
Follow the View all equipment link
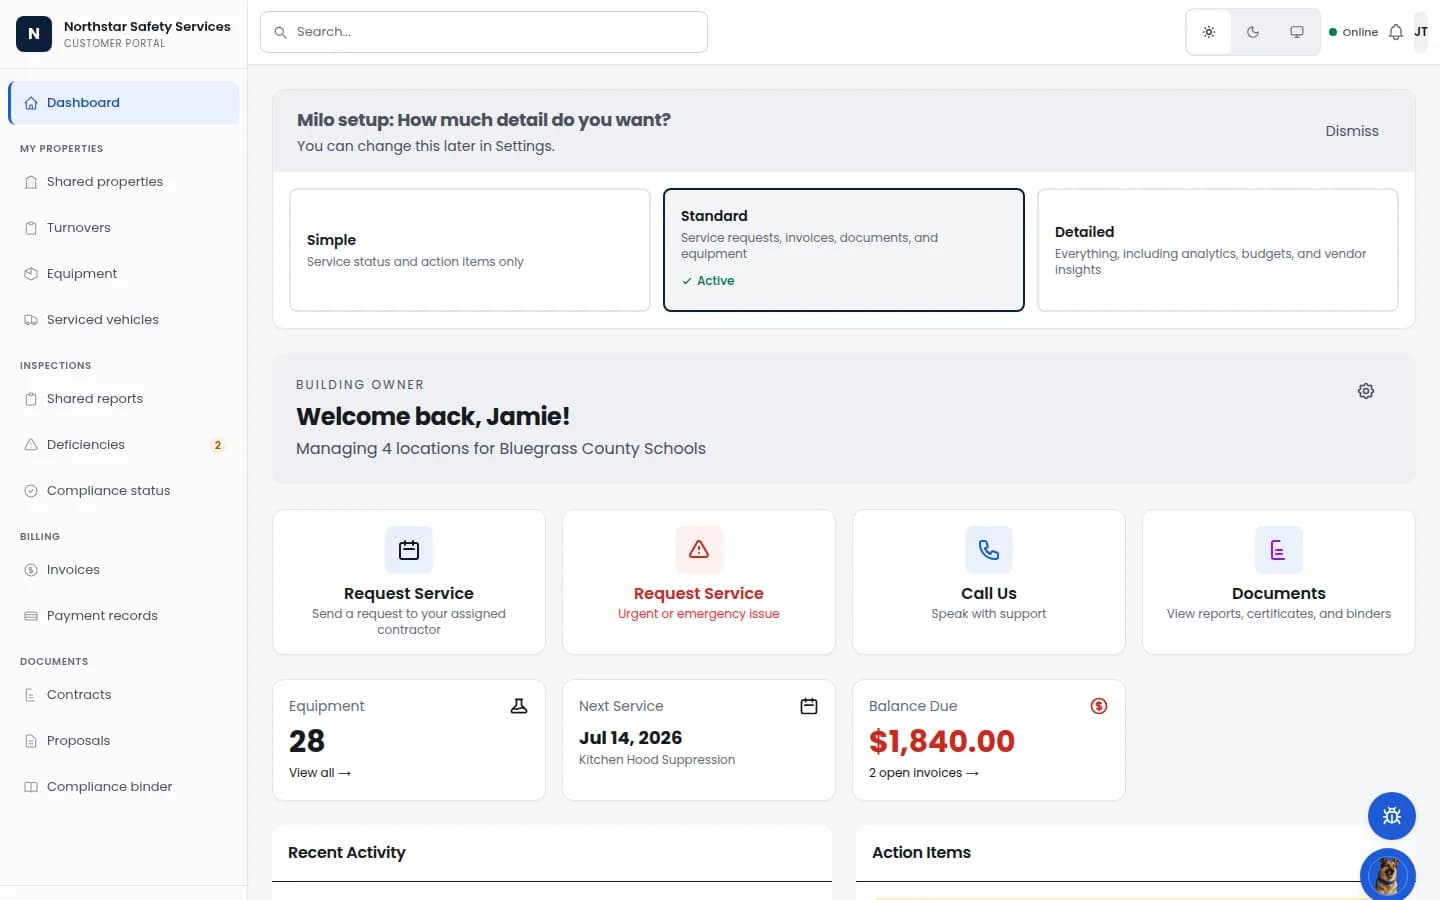click(x=320, y=773)
